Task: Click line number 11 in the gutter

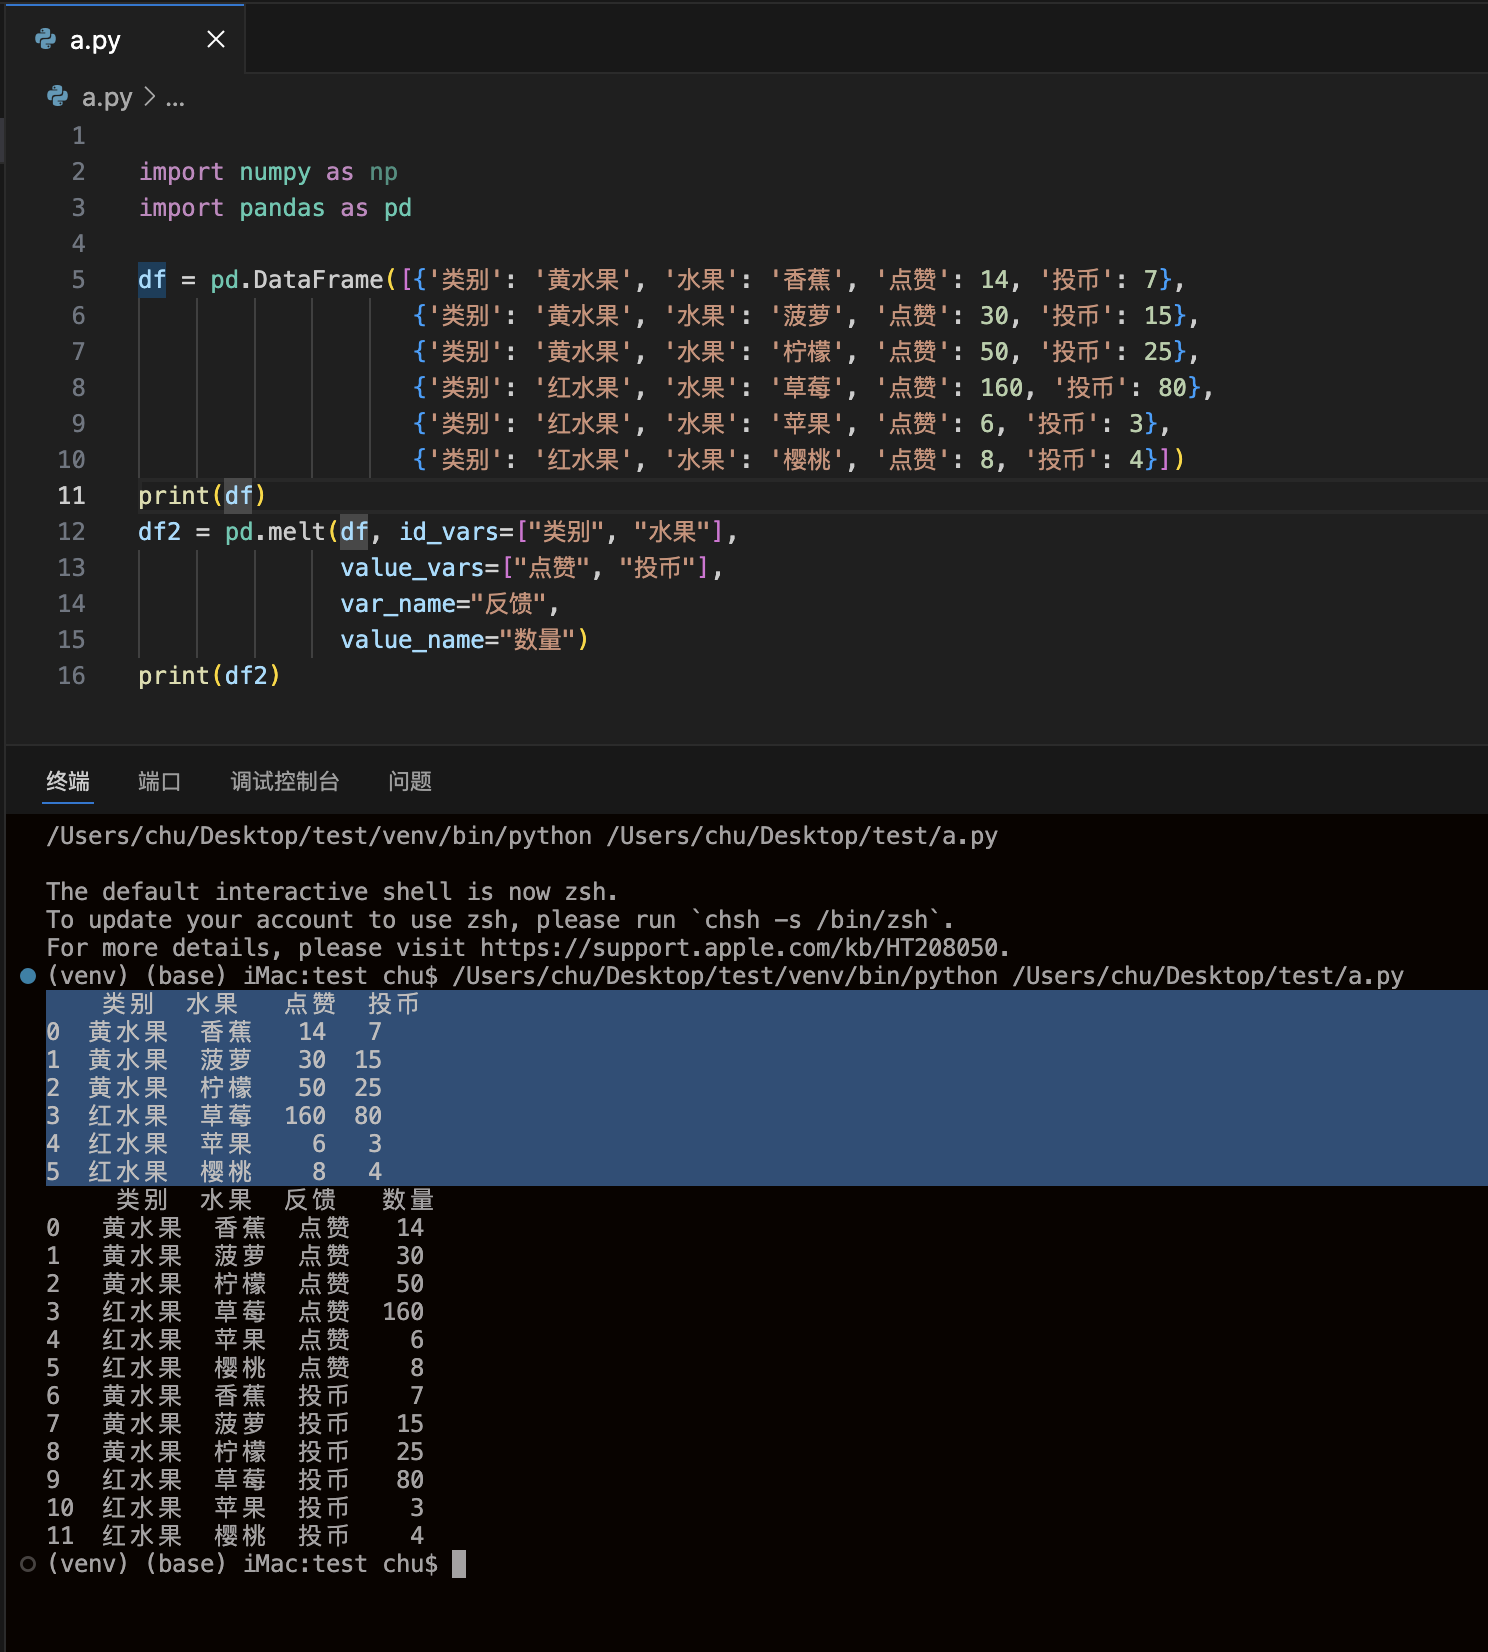Action: (72, 496)
